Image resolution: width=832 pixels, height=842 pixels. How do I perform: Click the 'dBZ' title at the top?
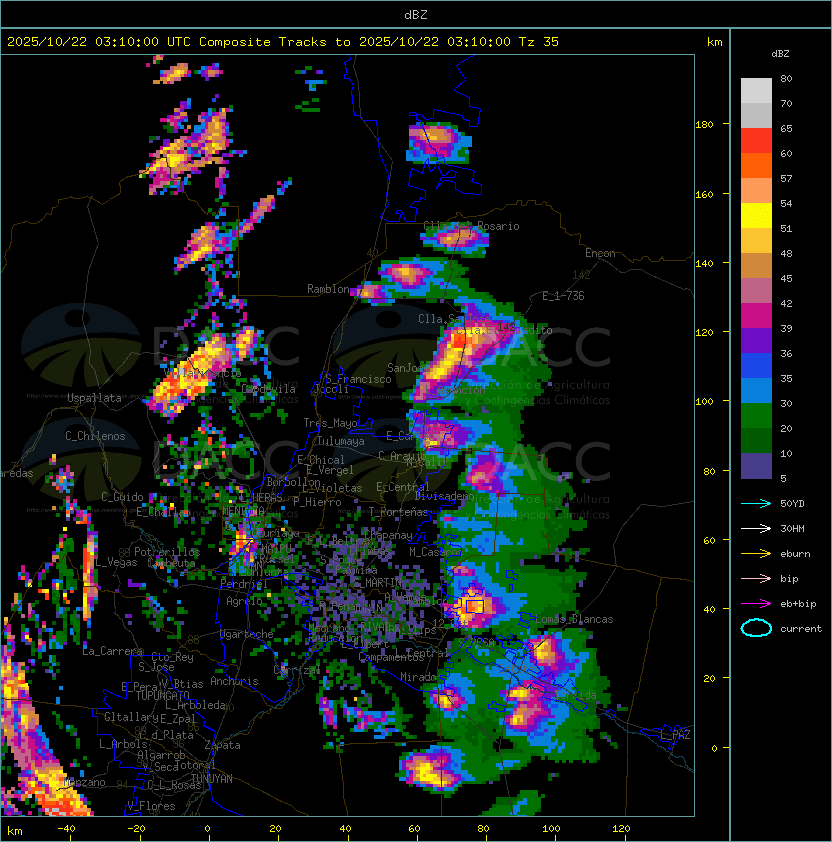point(416,14)
